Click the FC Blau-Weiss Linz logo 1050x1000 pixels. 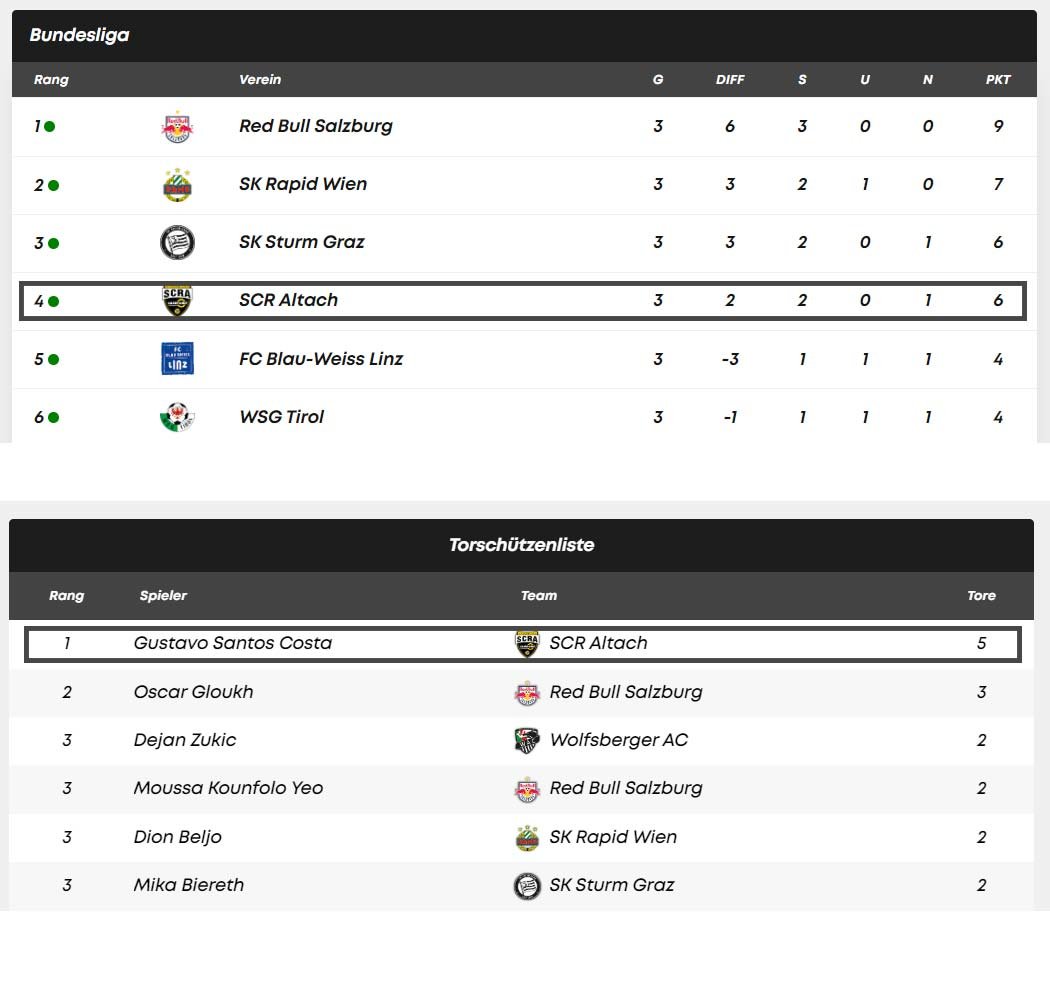point(177,358)
